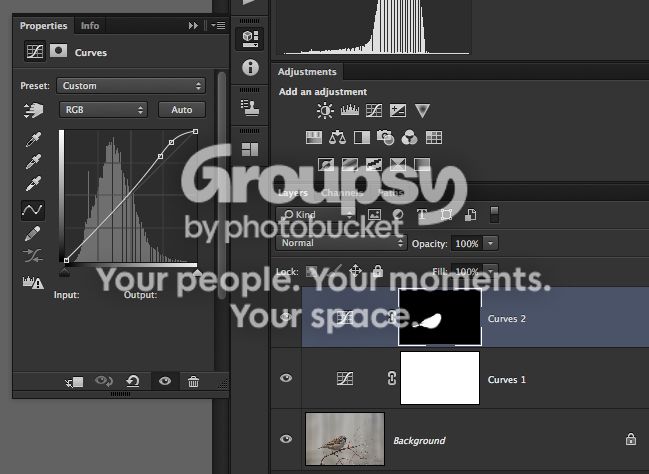Add an Exposure adjustment
Viewport: 649px width, 474px height.
pos(398,111)
